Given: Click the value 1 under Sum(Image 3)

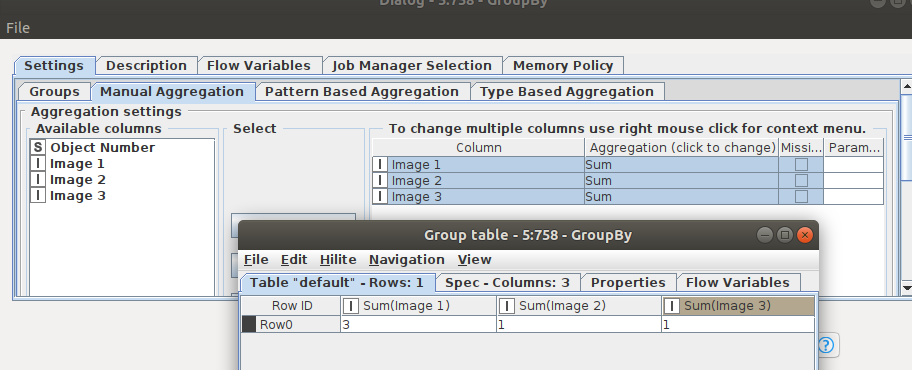Looking at the screenshot, I should pos(738,325).
